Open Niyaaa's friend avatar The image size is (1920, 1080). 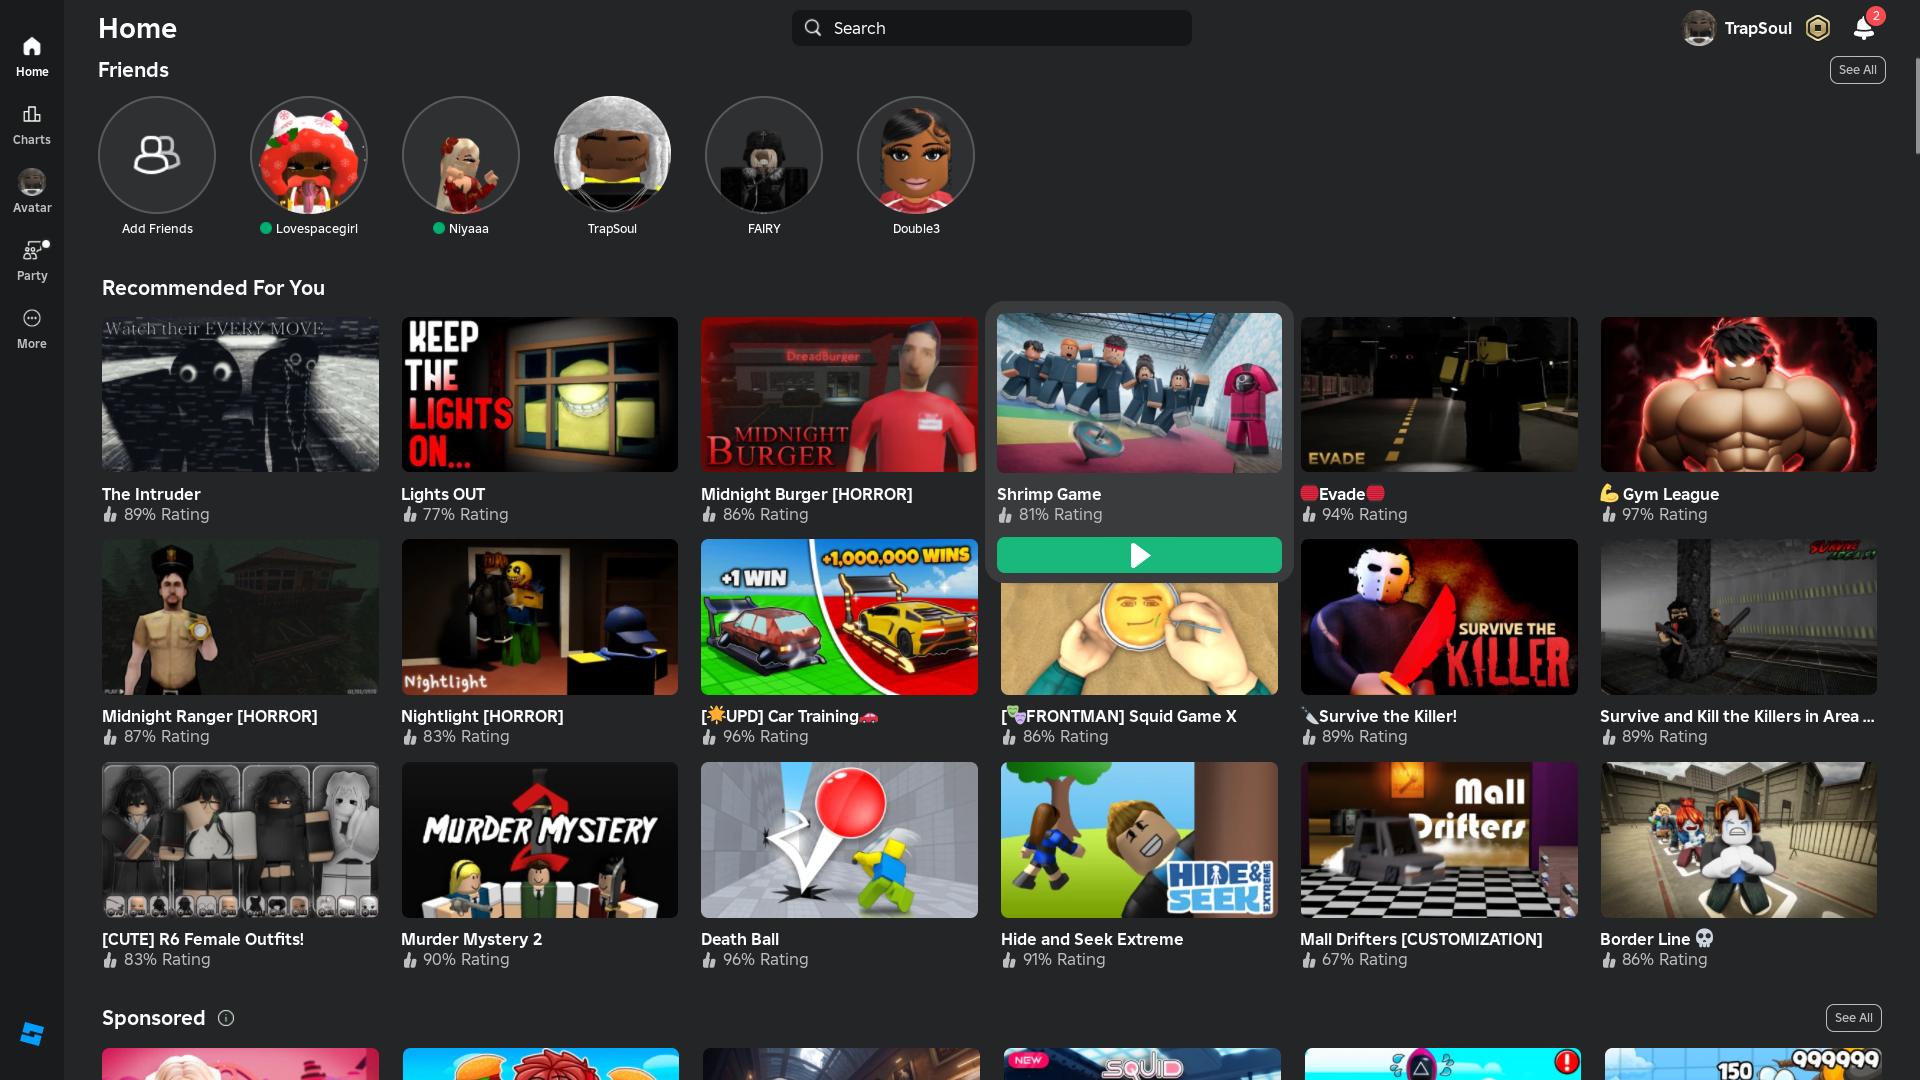(461, 155)
